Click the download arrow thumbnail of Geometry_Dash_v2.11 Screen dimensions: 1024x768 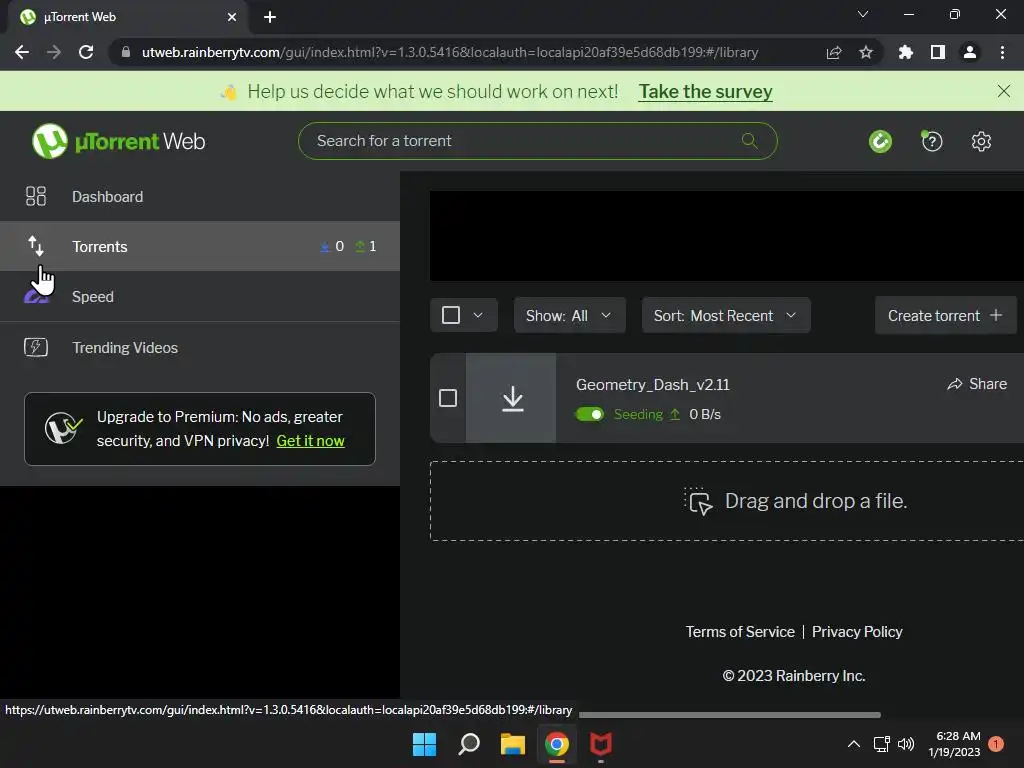click(x=513, y=398)
